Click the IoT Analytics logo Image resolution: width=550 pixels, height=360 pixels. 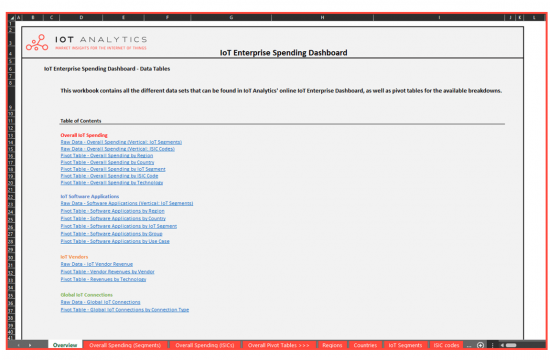tap(87, 43)
